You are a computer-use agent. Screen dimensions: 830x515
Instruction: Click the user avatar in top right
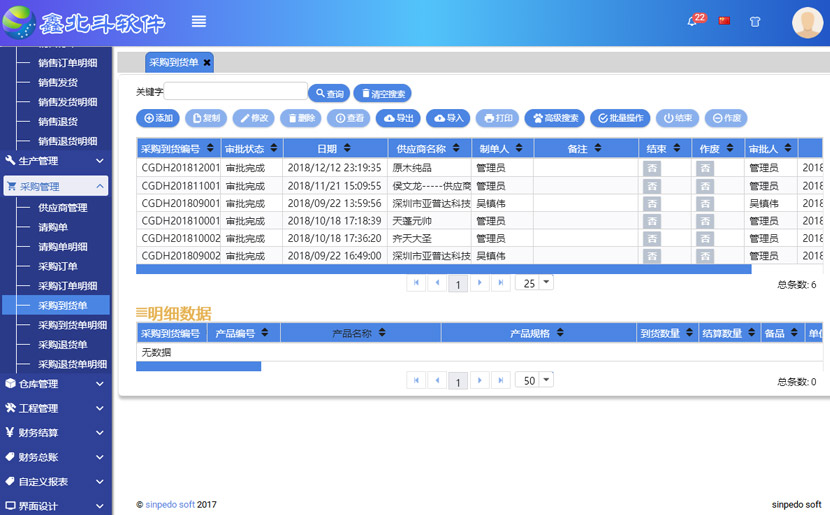coord(807,22)
